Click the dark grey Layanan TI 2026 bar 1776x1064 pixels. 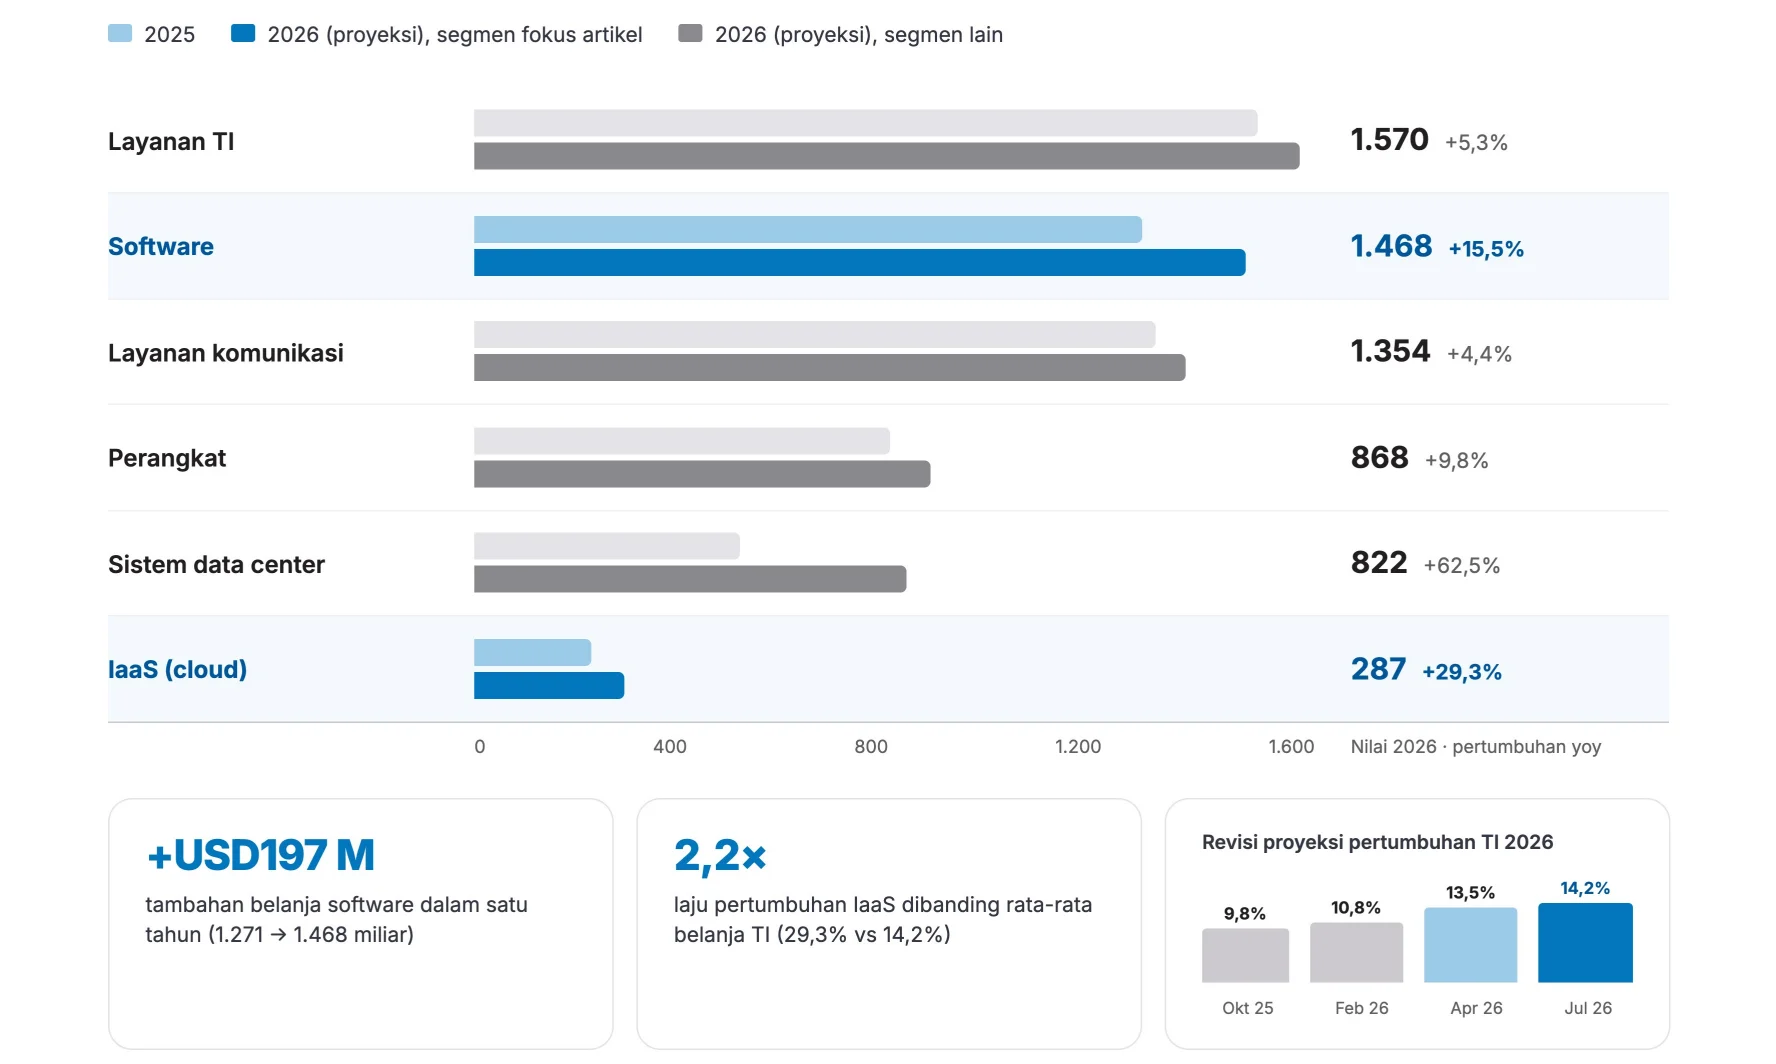pyautogui.click(x=887, y=156)
